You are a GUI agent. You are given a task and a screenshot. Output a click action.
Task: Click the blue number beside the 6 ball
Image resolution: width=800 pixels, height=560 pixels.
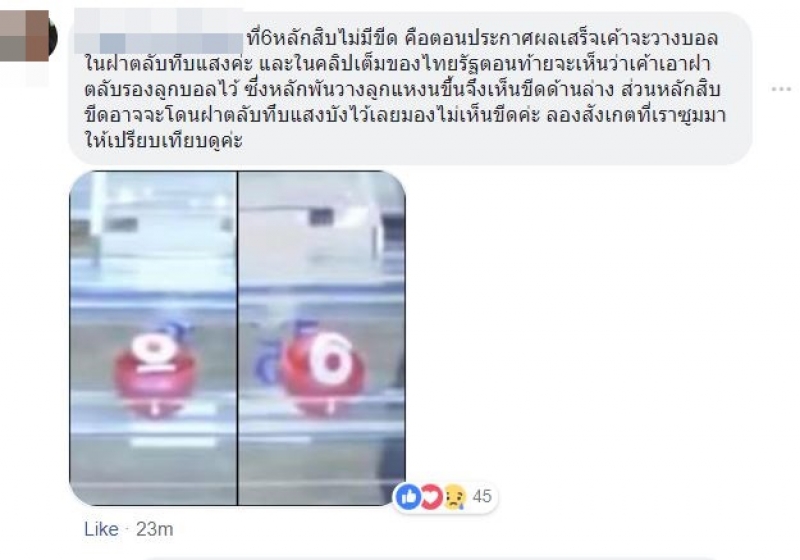267,363
